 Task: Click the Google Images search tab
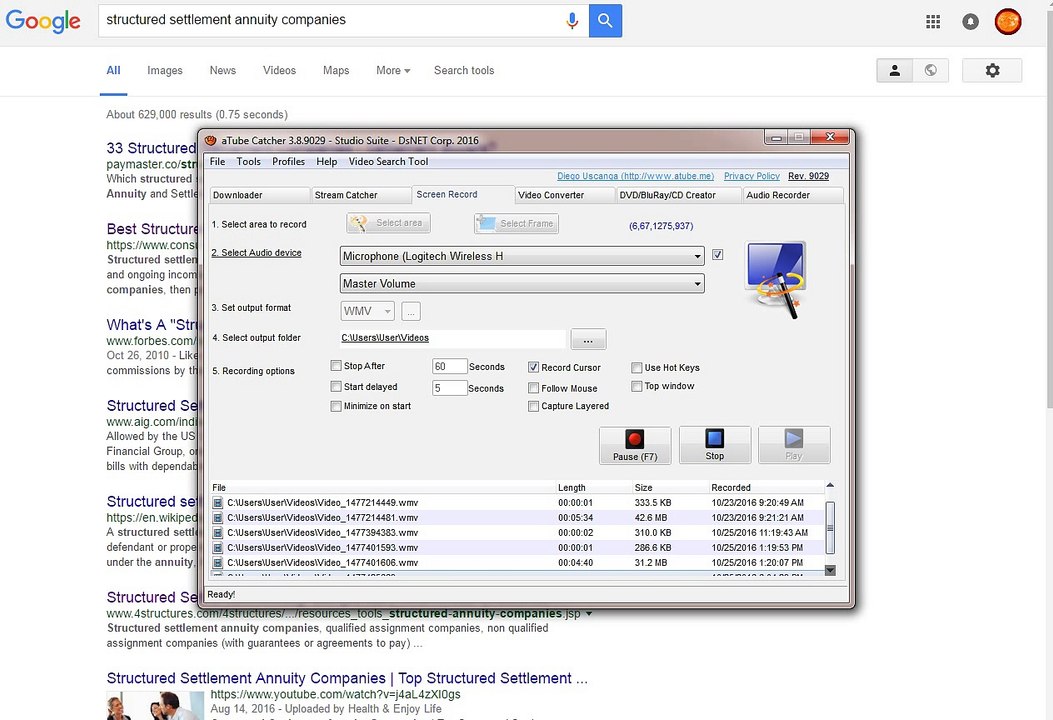[x=165, y=71]
